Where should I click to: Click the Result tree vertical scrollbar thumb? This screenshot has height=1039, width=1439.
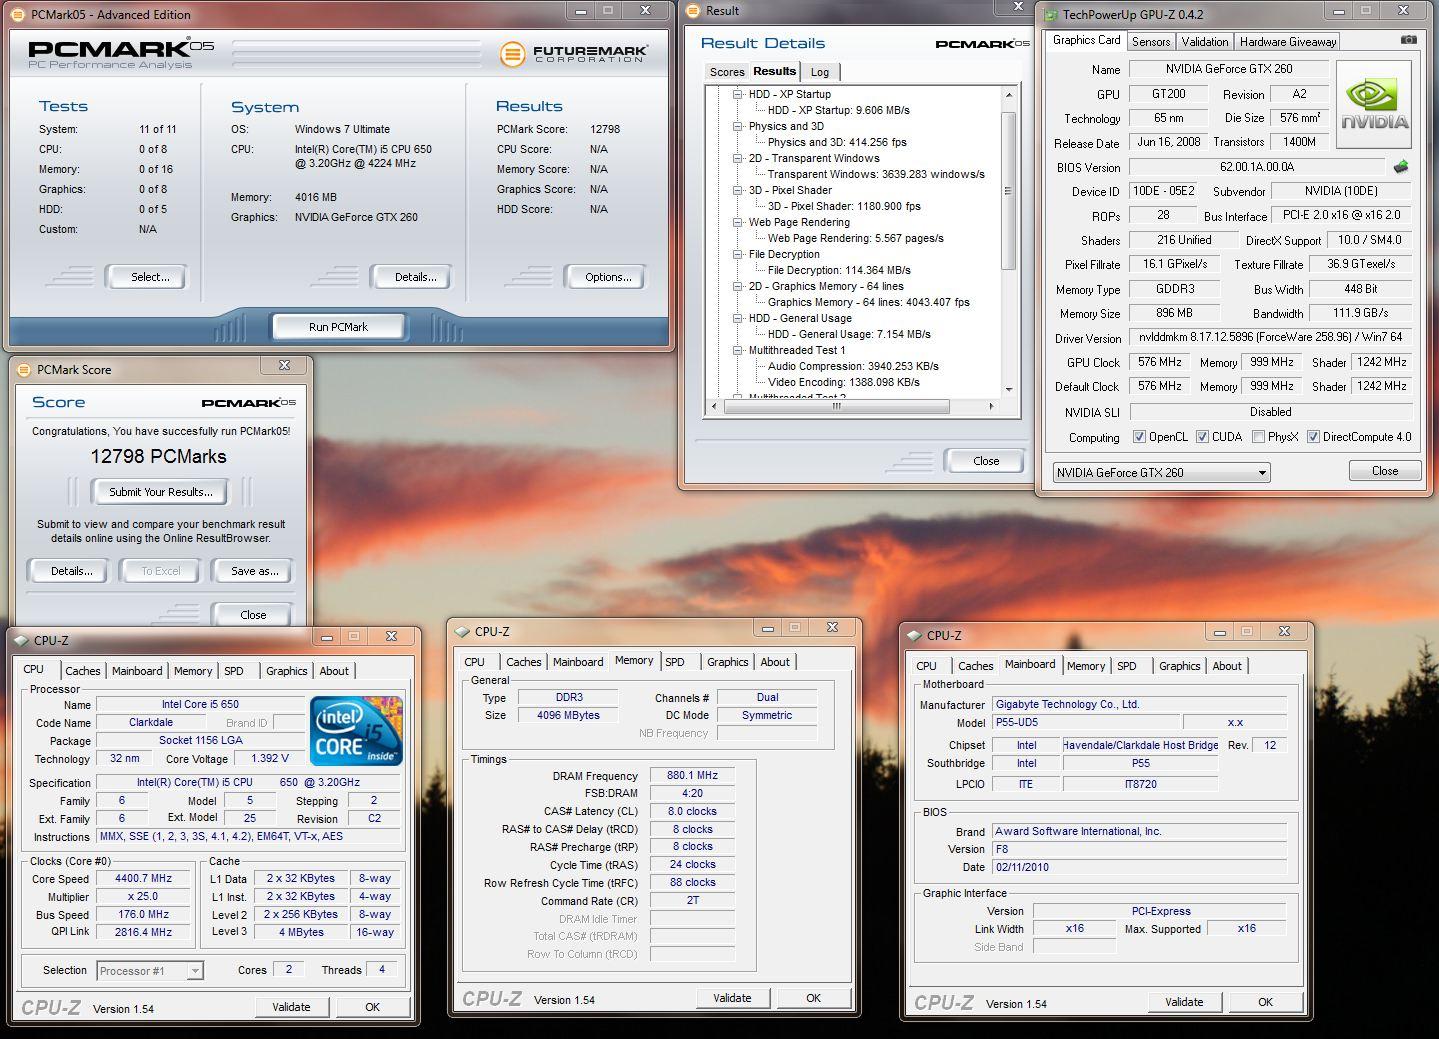click(1008, 191)
